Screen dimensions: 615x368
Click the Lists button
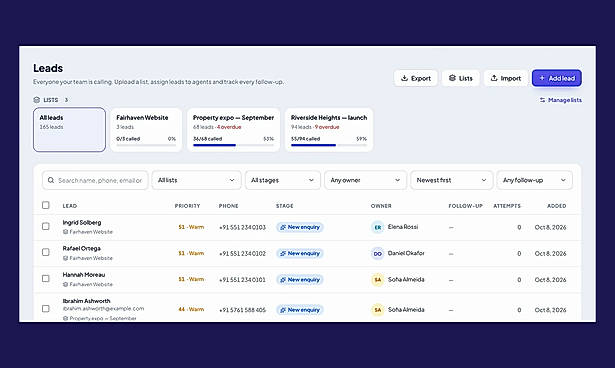coord(460,78)
